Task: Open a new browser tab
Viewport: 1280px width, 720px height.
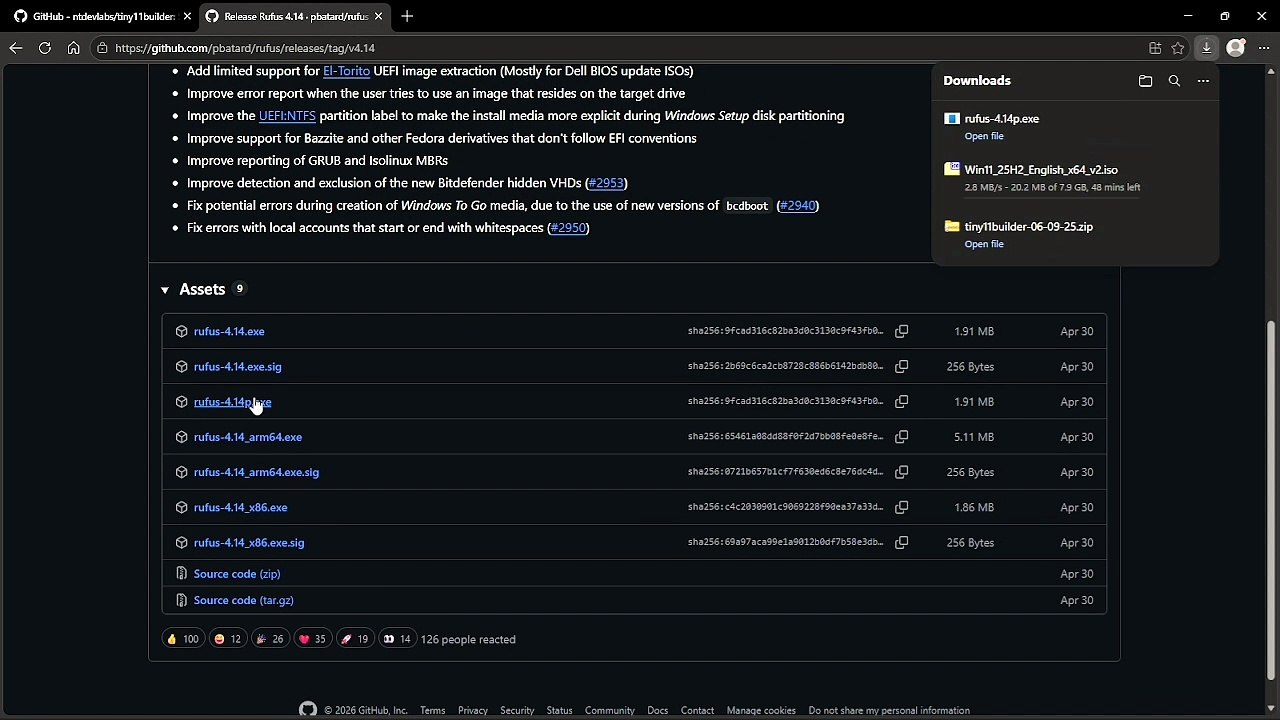Action: coord(407,16)
